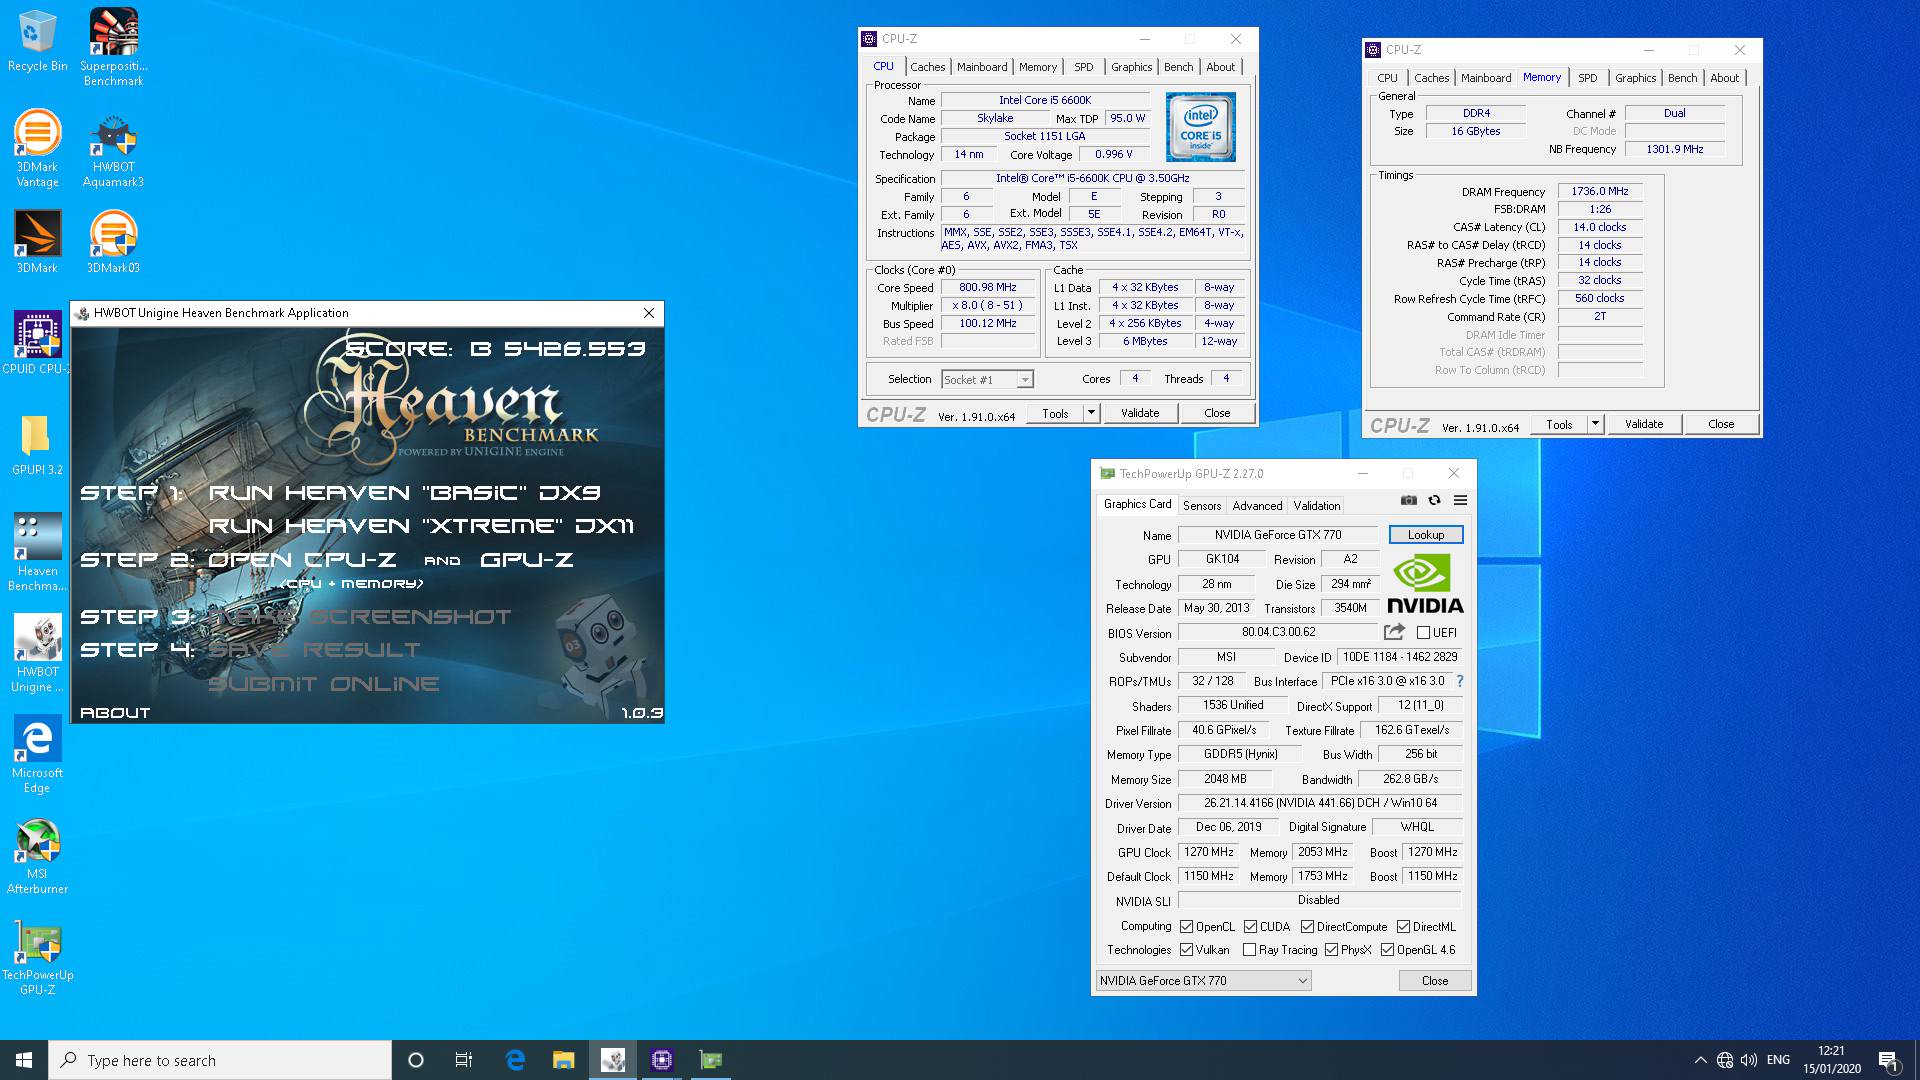Expand Tools dropdown arrow in Memory window
This screenshot has width=1920, height=1080.
tap(1595, 424)
